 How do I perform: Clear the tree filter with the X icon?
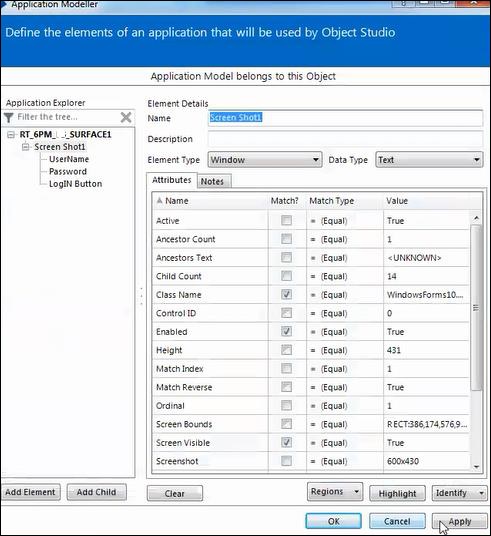click(126, 117)
